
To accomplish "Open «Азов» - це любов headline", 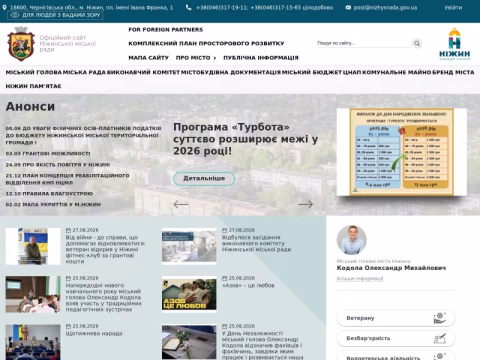I will [x=248, y=285].
